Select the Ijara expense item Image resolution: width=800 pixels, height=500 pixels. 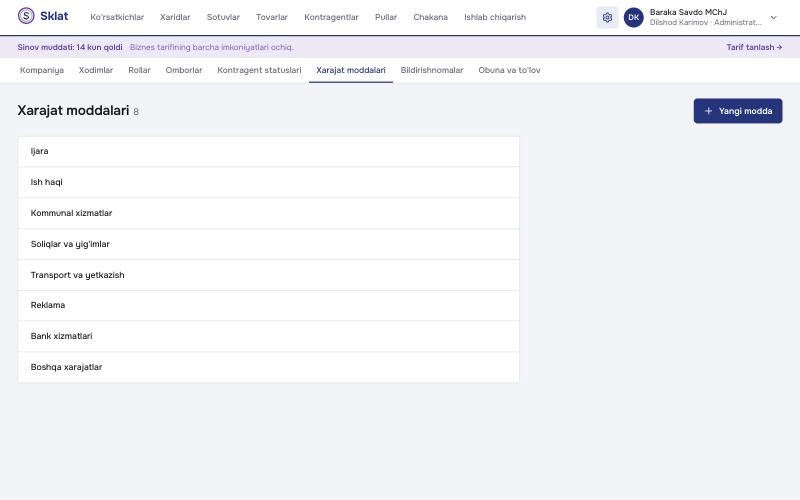268,152
